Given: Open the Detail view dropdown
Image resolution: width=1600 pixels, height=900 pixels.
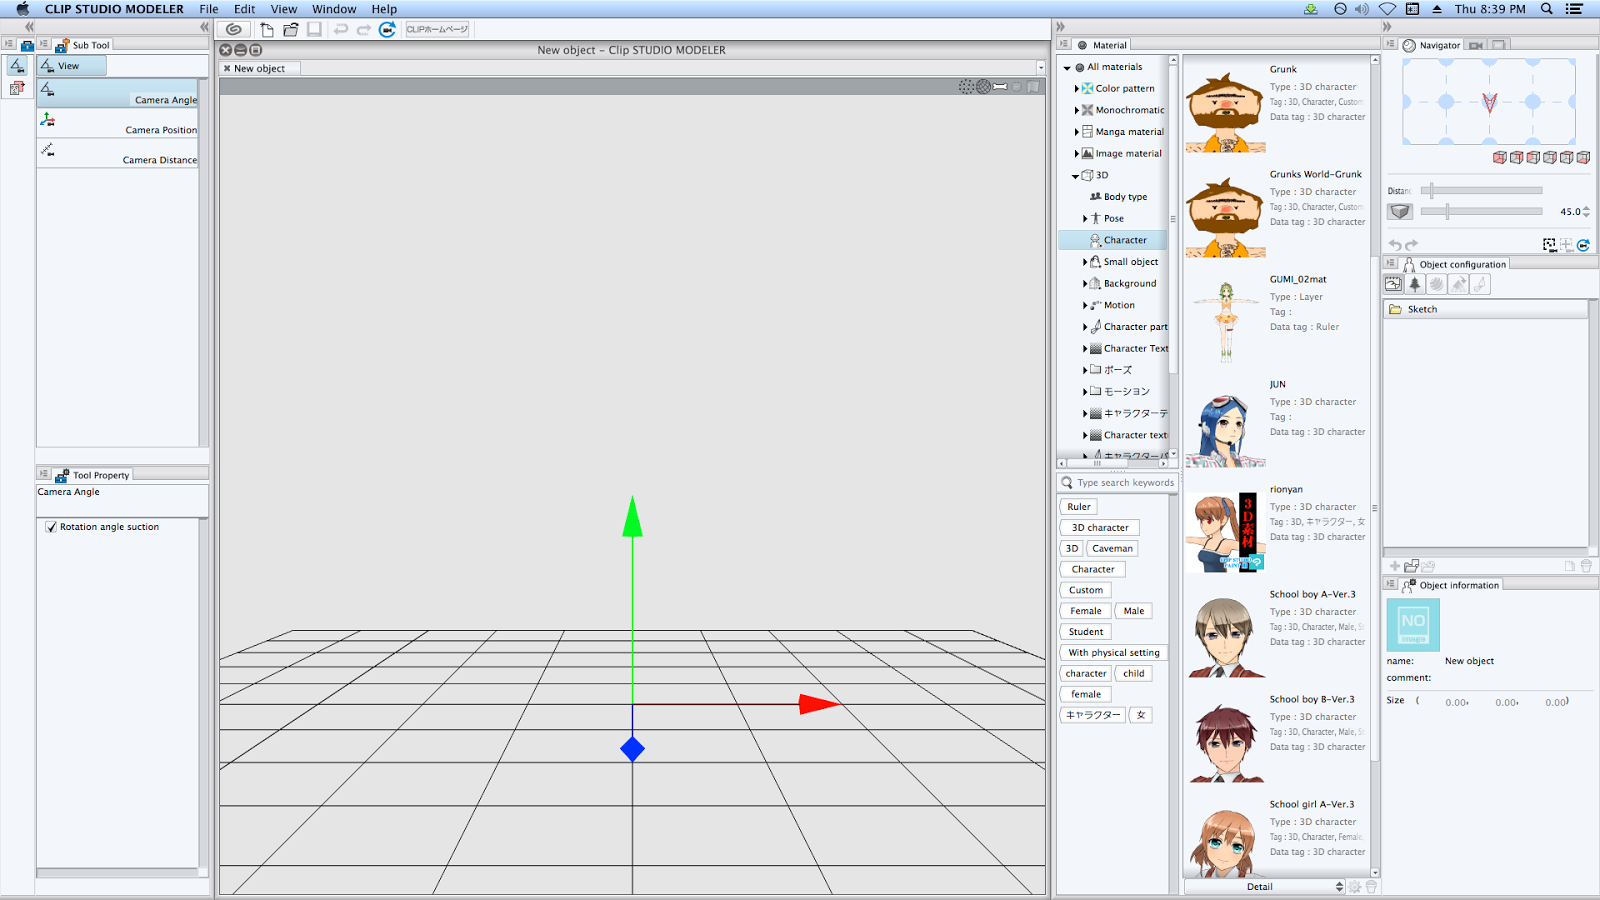Looking at the screenshot, I should click(x=1264, y=887).
